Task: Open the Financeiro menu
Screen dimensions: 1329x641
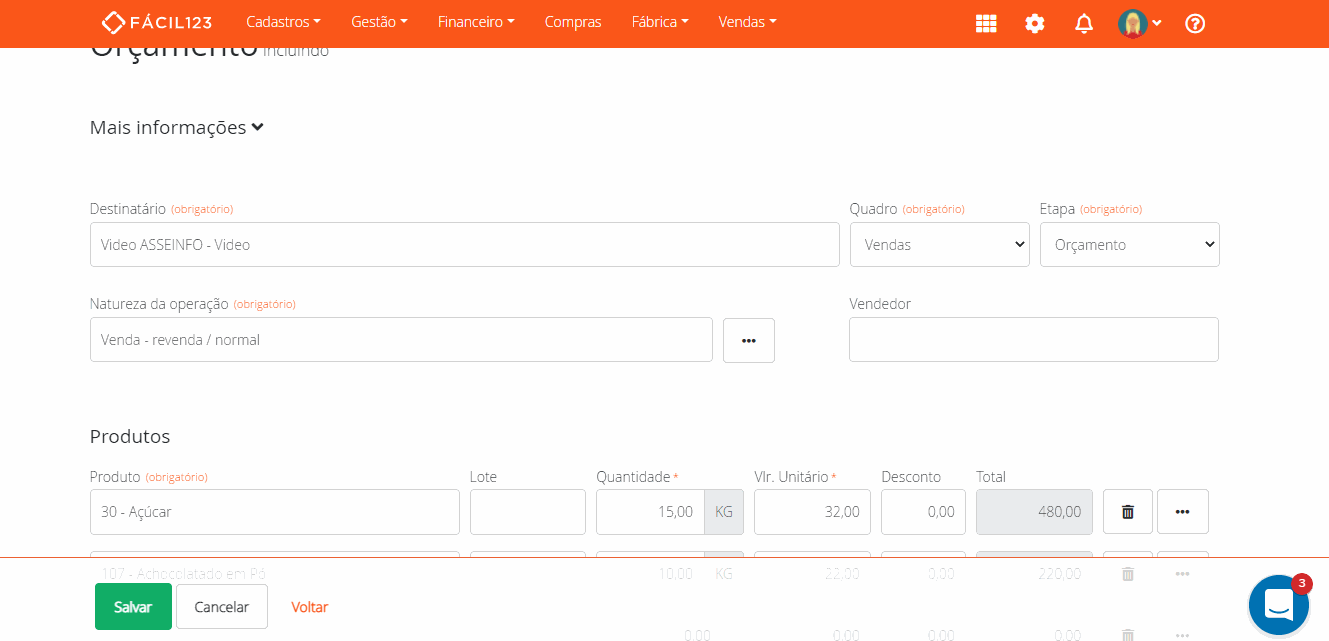Action: pos(476,22)
